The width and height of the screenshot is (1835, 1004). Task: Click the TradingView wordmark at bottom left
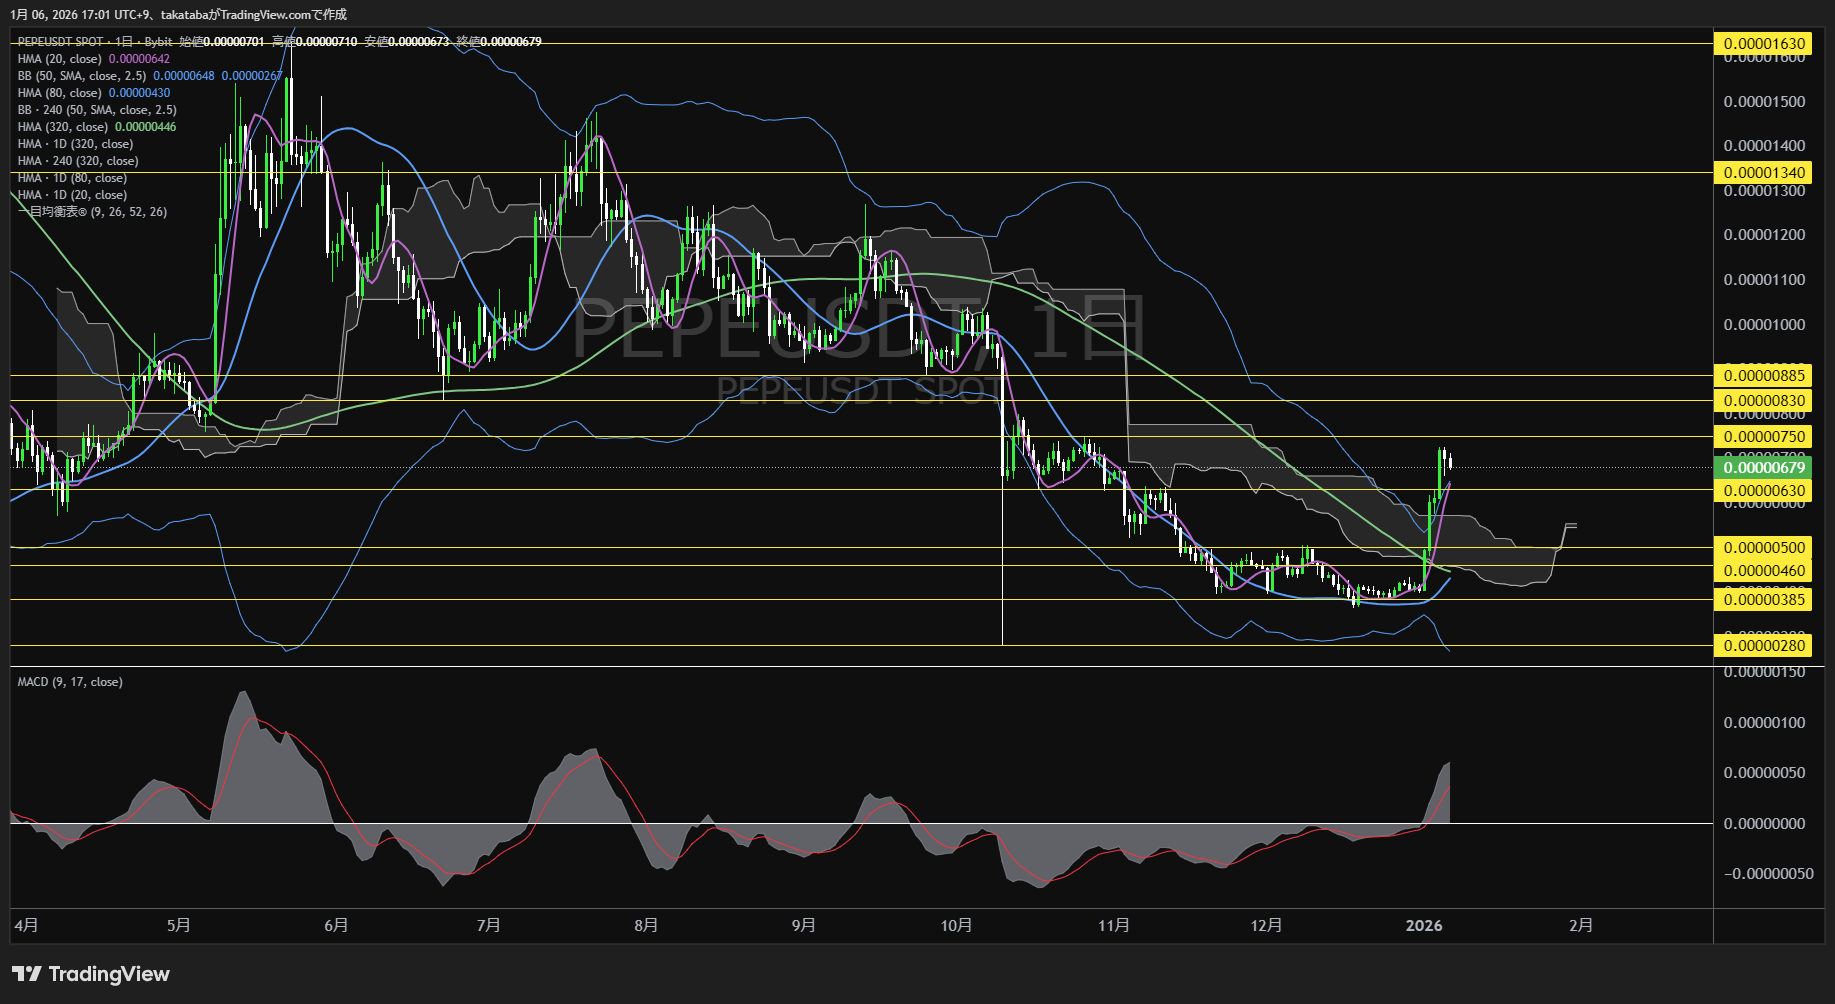click(108, 974)
